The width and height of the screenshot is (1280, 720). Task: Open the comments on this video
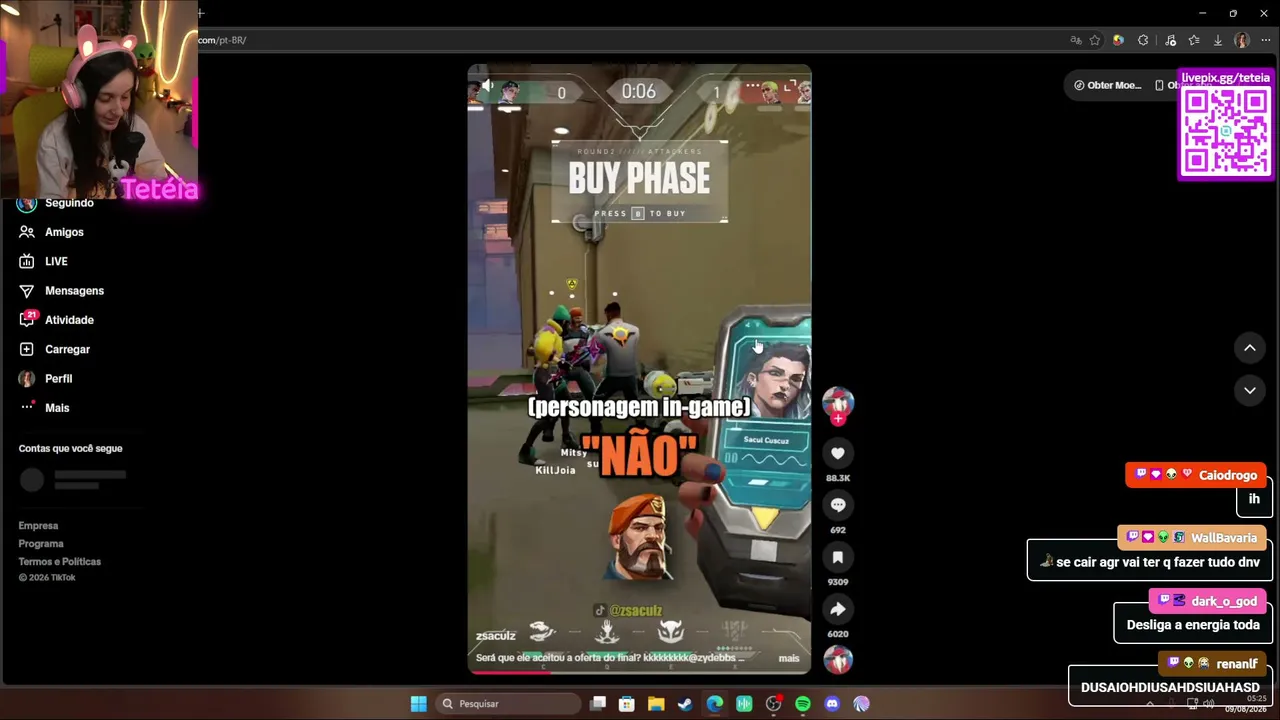point(838,505)
